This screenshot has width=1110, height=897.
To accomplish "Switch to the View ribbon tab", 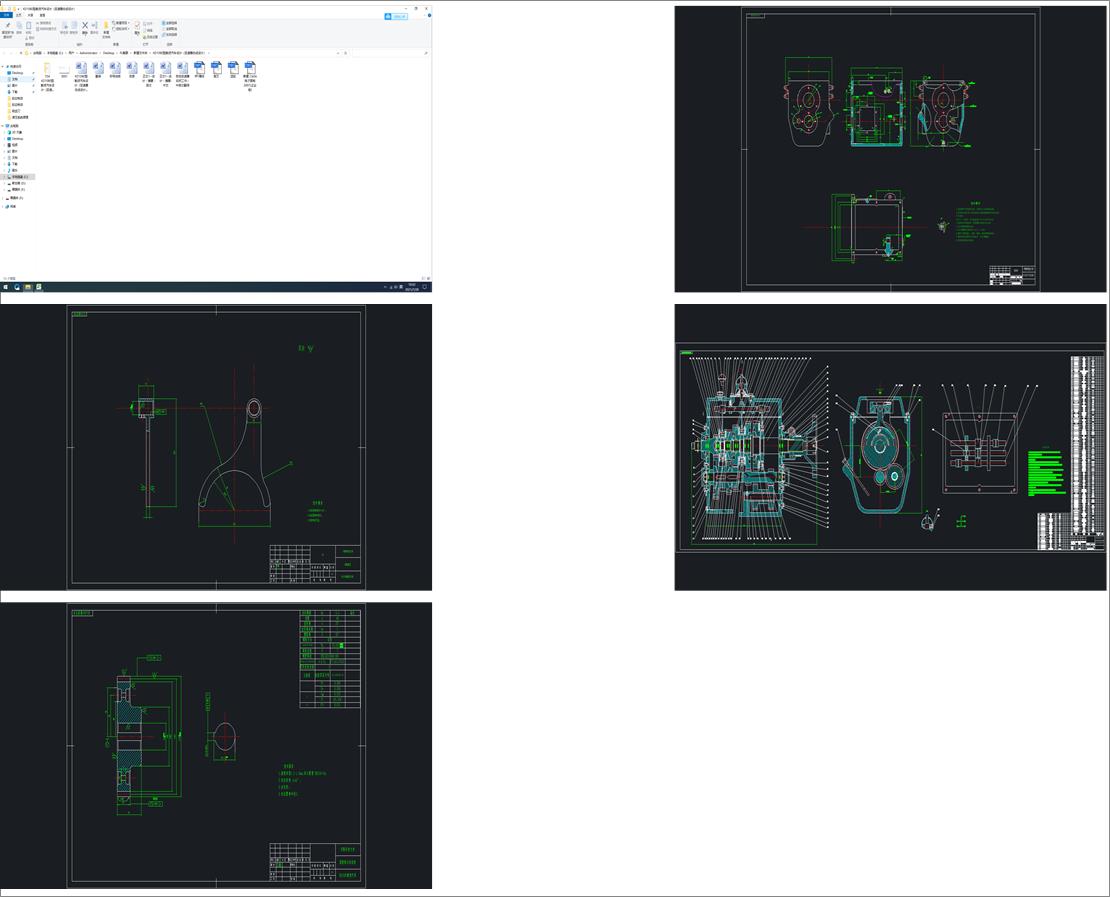I will click(42, 15).
